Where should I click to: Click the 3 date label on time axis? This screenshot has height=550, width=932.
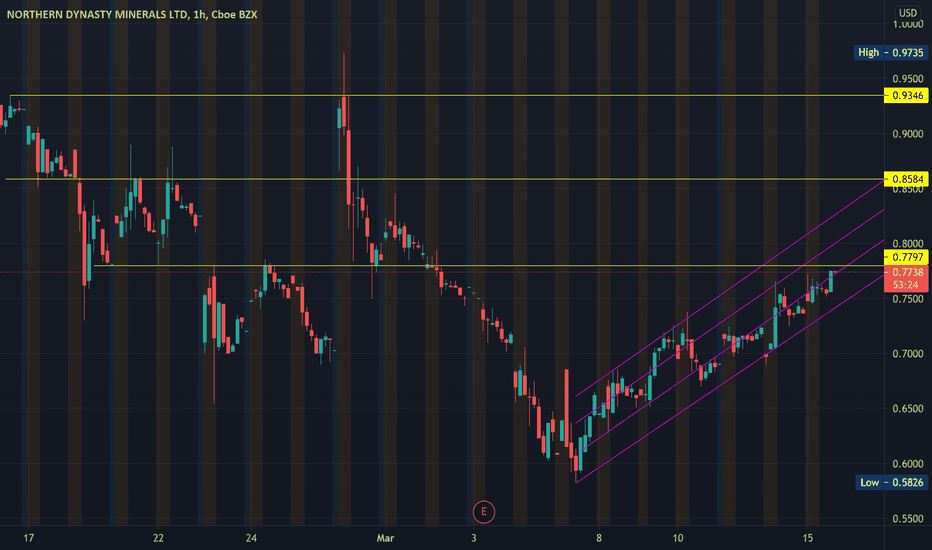click(474, 538)
